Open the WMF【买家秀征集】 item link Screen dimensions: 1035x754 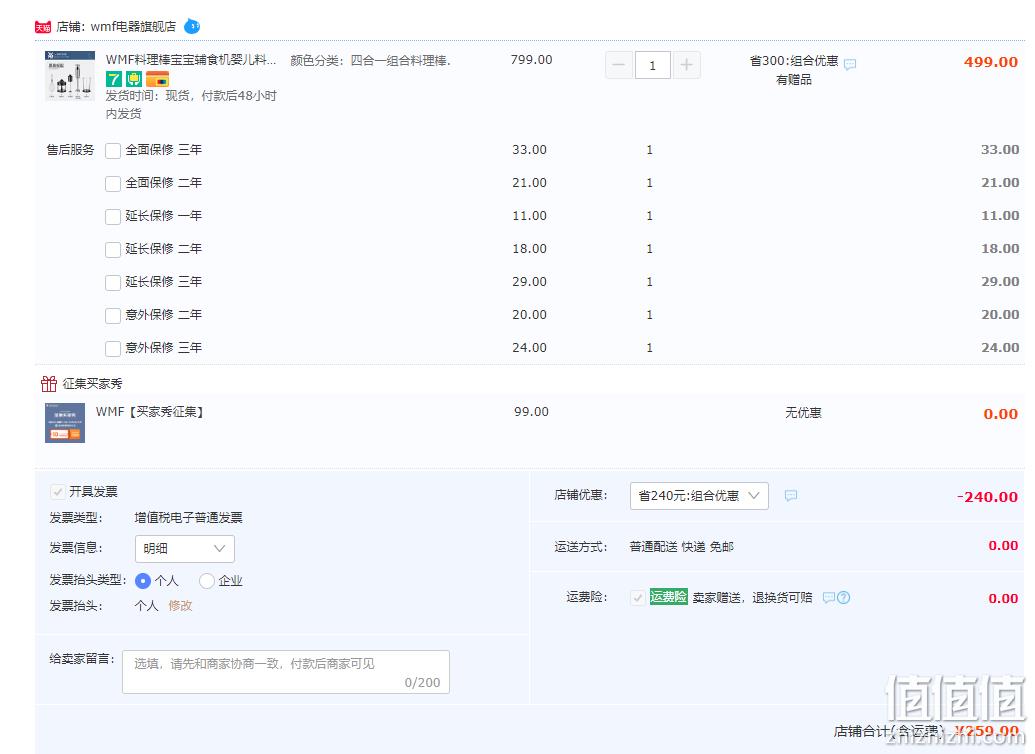tap(150, 412)
